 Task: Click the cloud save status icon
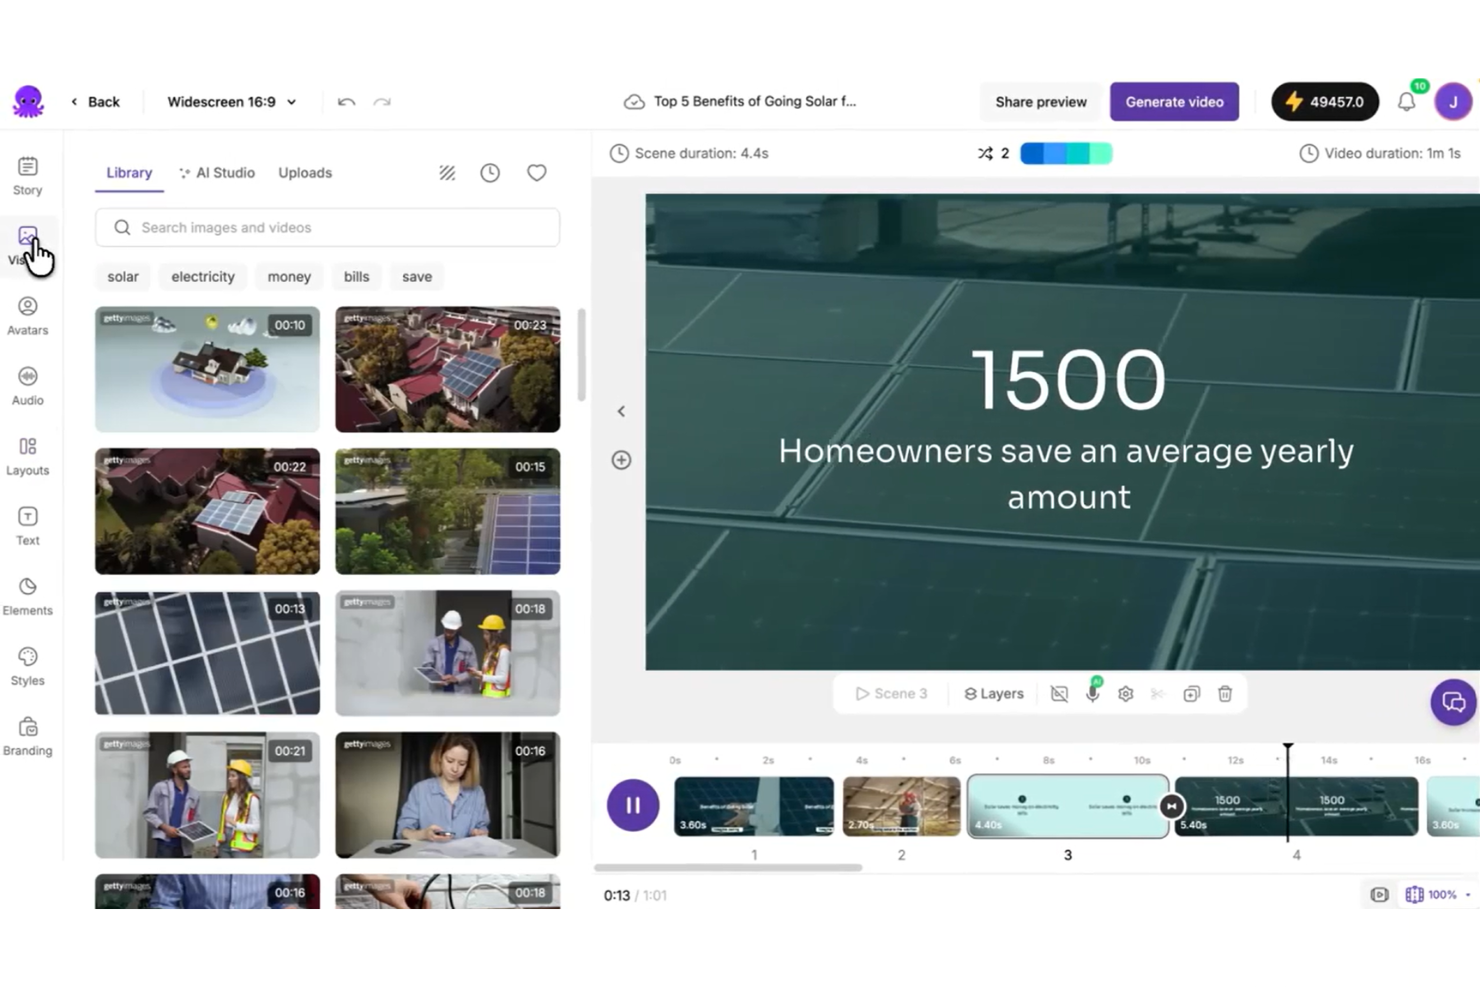point(634,102)
